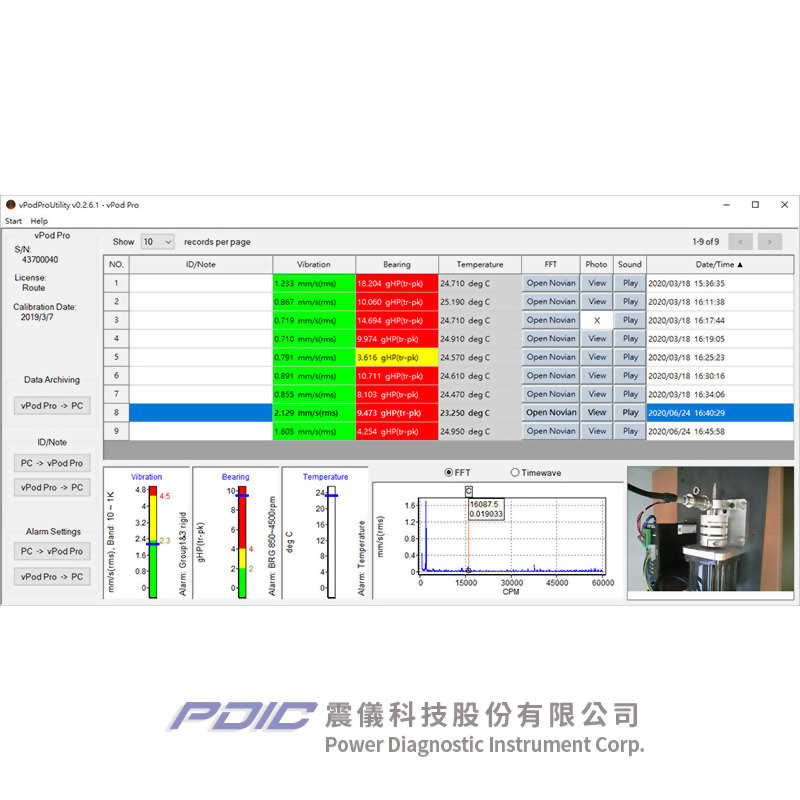Click Alarm Settings PC -> vPod Pro button

(x=50, y=551)
